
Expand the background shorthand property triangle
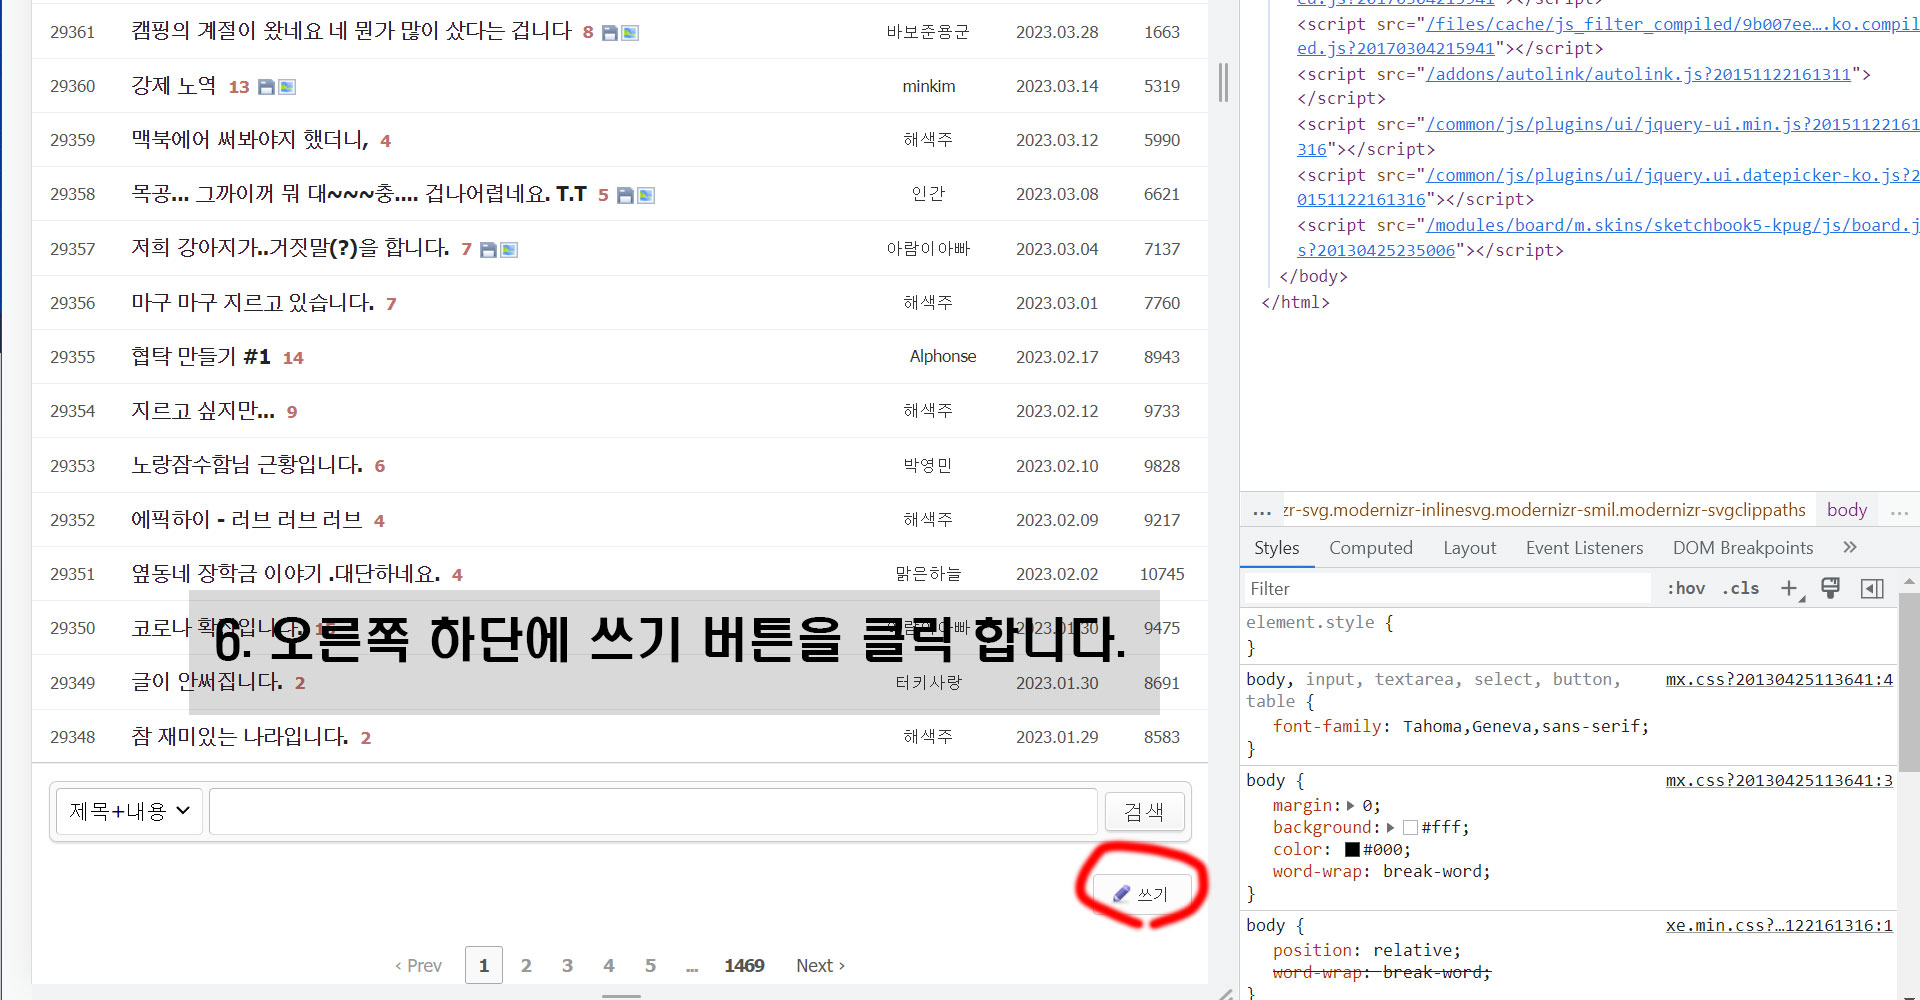tap(1390, 828)
